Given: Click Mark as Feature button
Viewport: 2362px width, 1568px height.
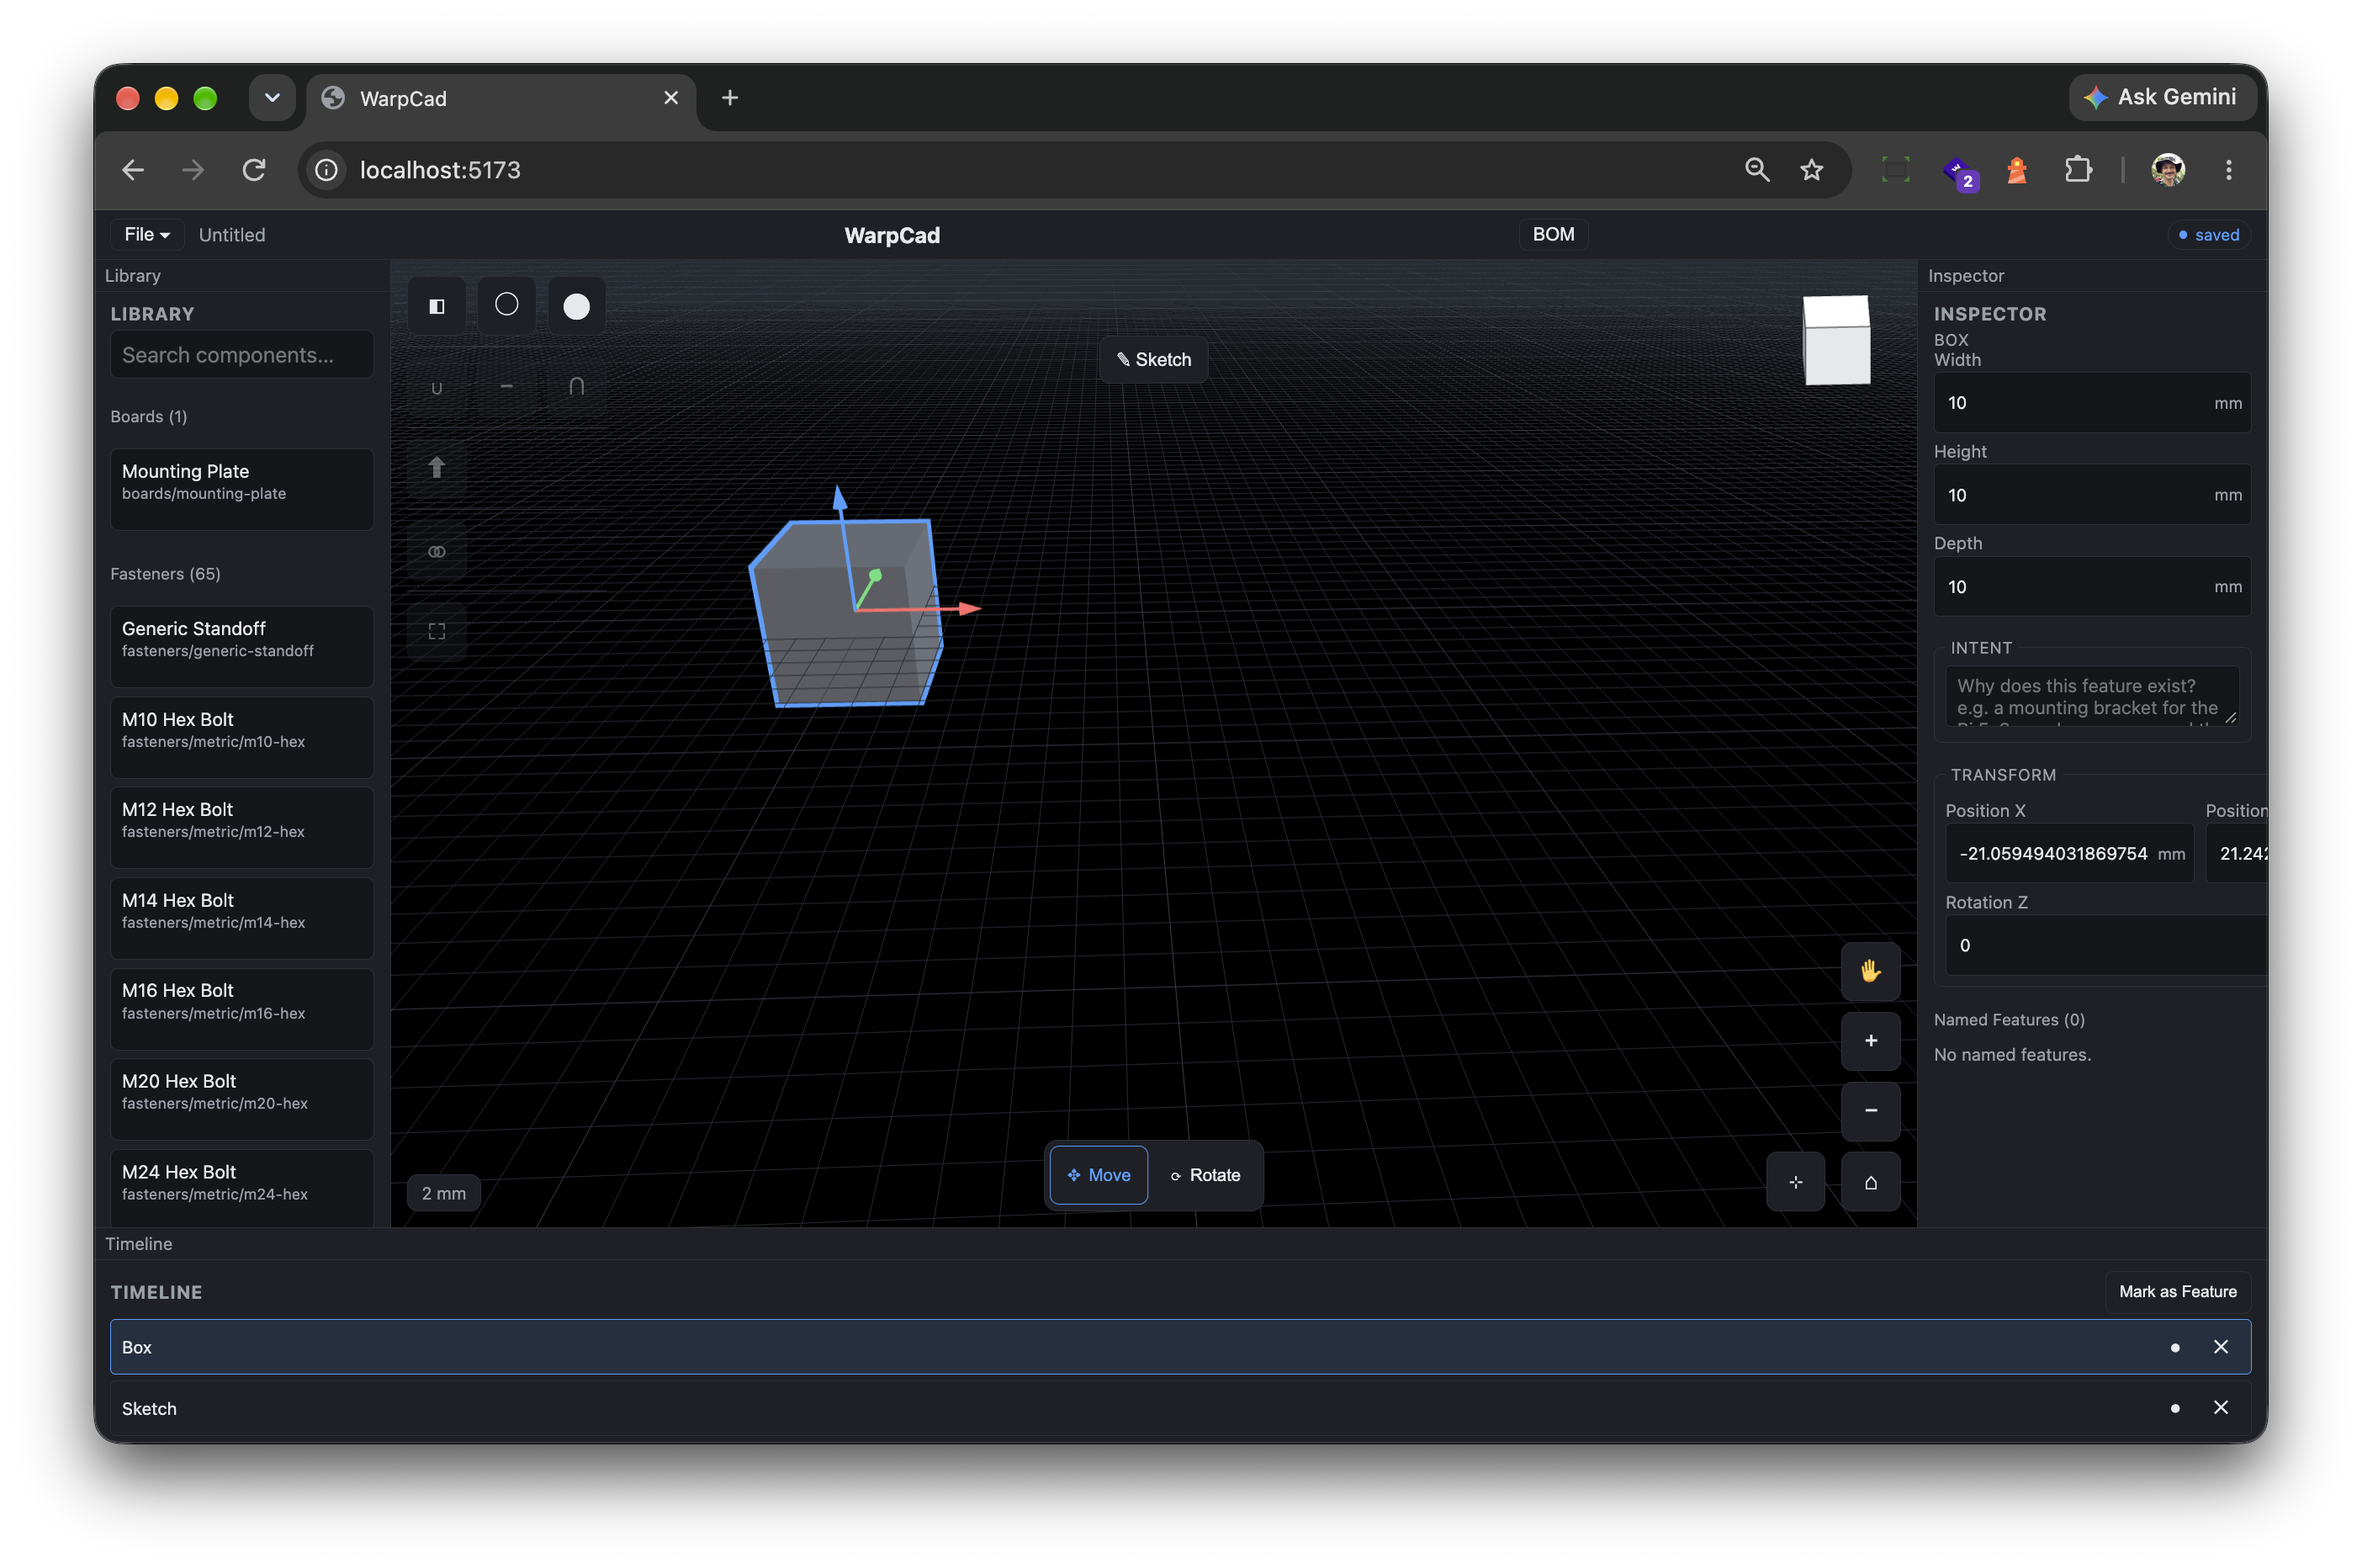Looking at the screenshot, I should [2178, 1292].
